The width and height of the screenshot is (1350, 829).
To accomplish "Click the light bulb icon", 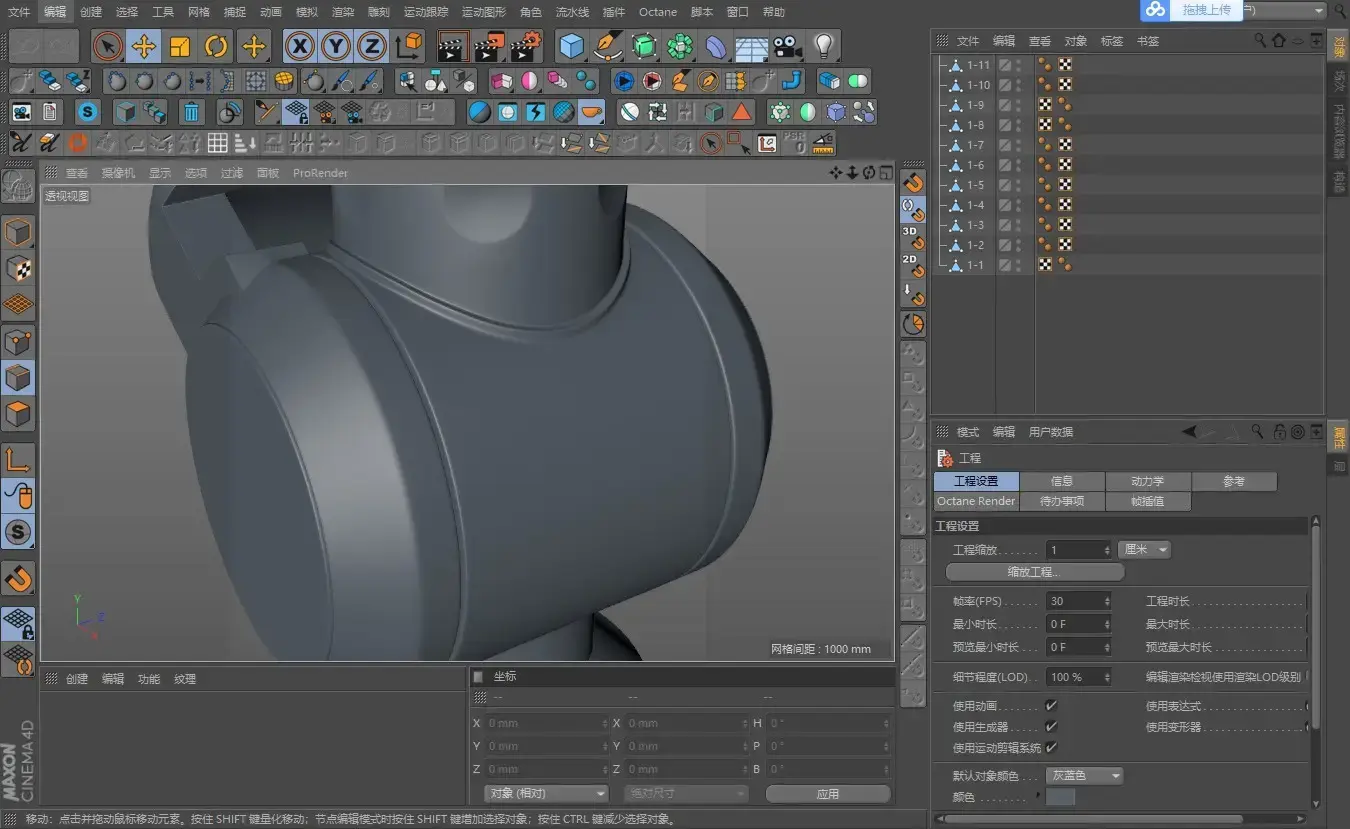I will 823,46.
